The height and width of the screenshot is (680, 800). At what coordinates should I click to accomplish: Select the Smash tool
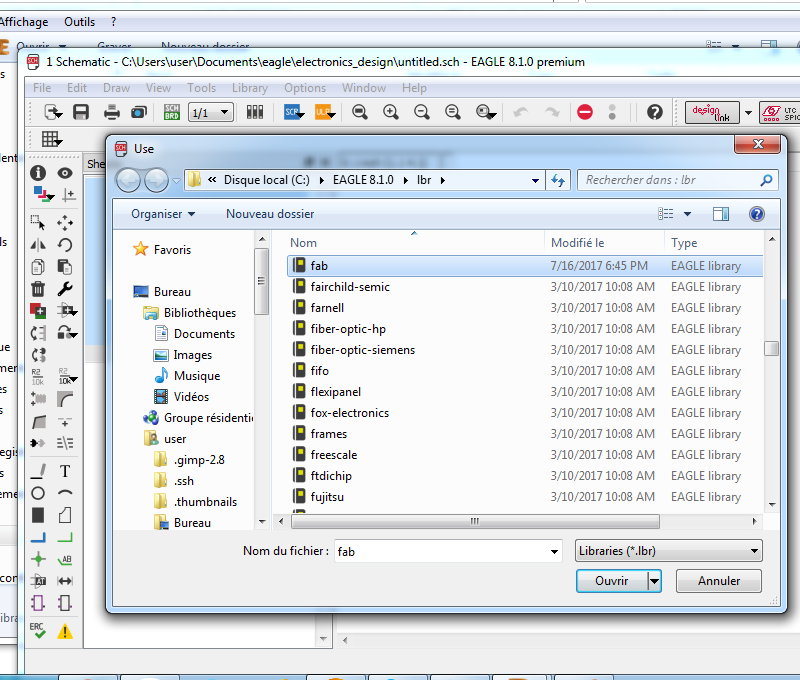pos(38,398)
